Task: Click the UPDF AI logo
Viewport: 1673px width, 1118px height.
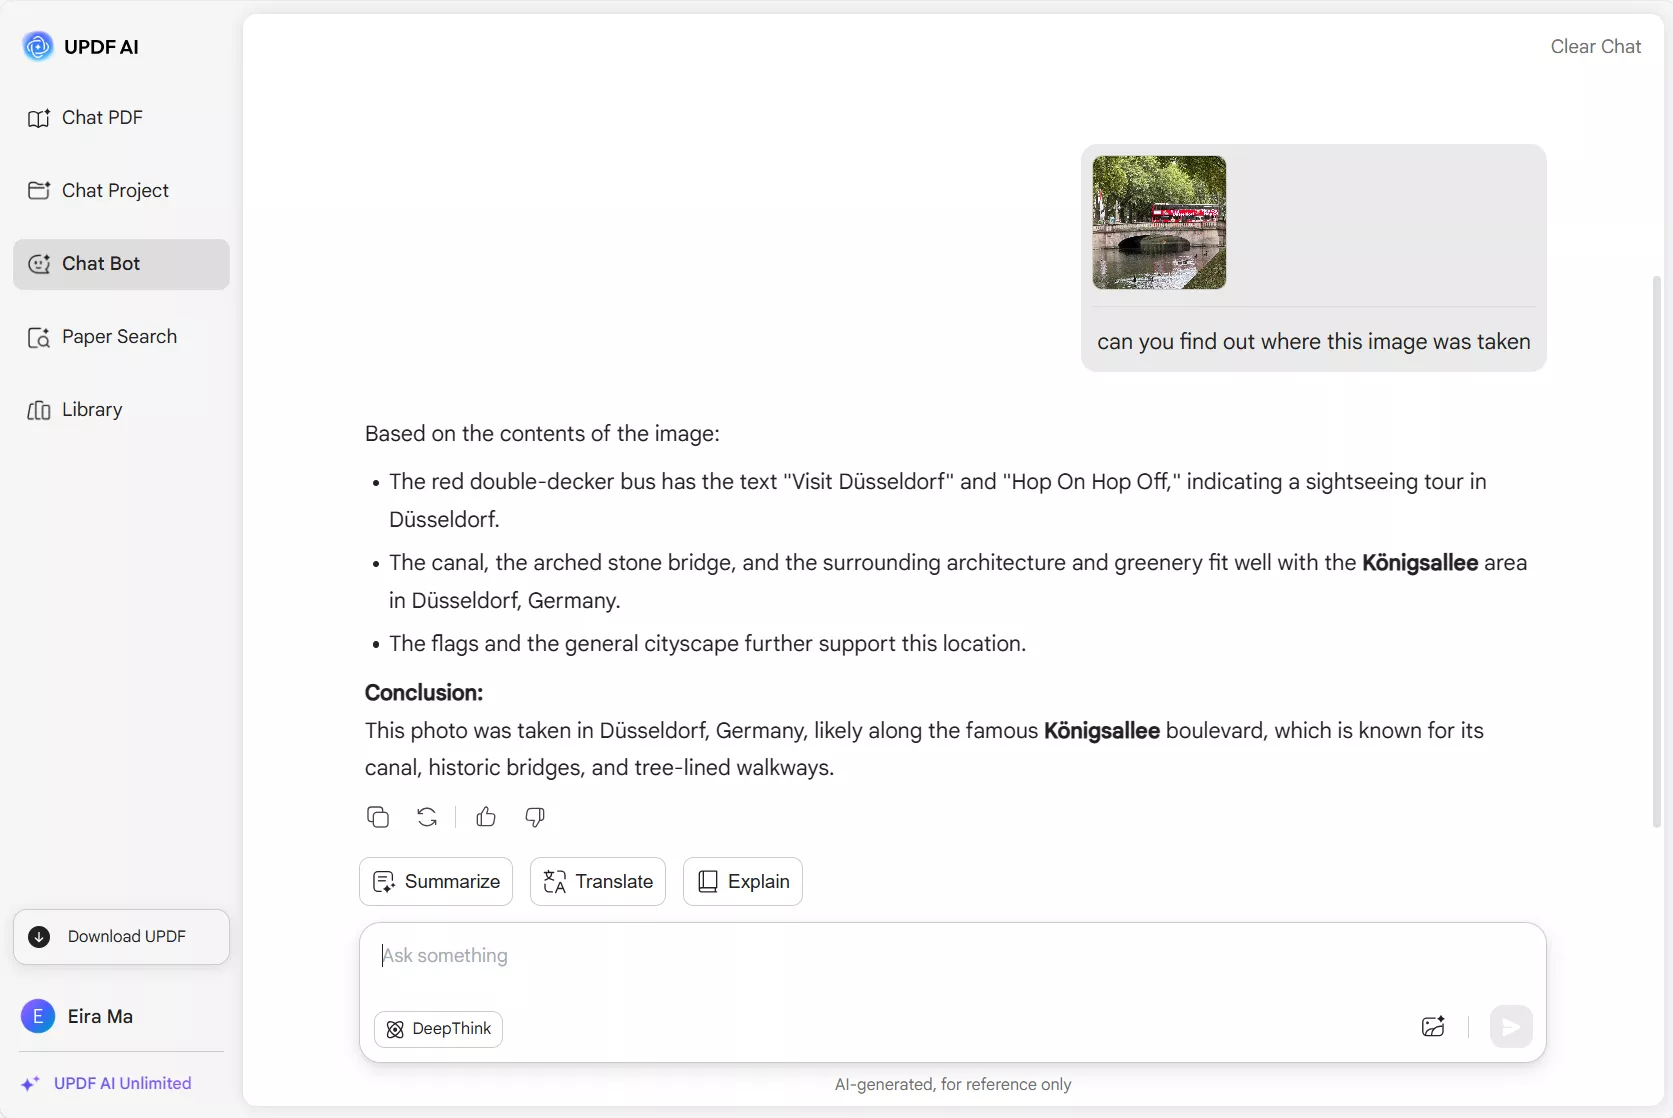Action: pyautogui.click(x=38, y=46)
